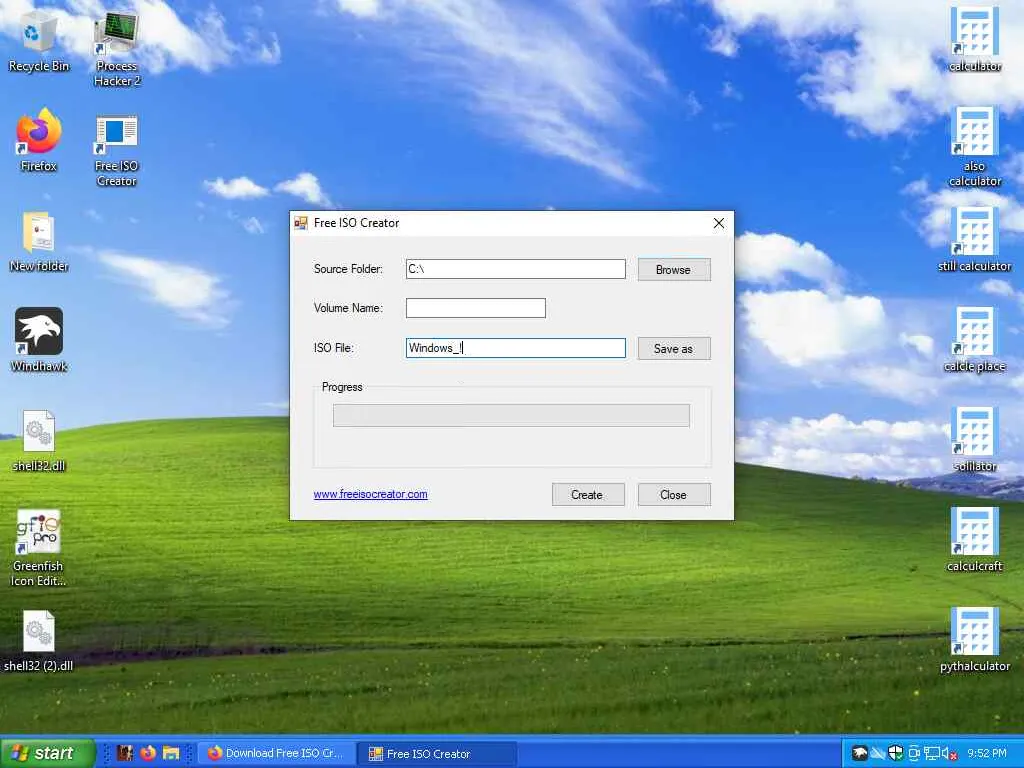Screen dimensions: 1024x768
Task: Open the file explorer quick launch icon
Action: click(x=171, y=753)
